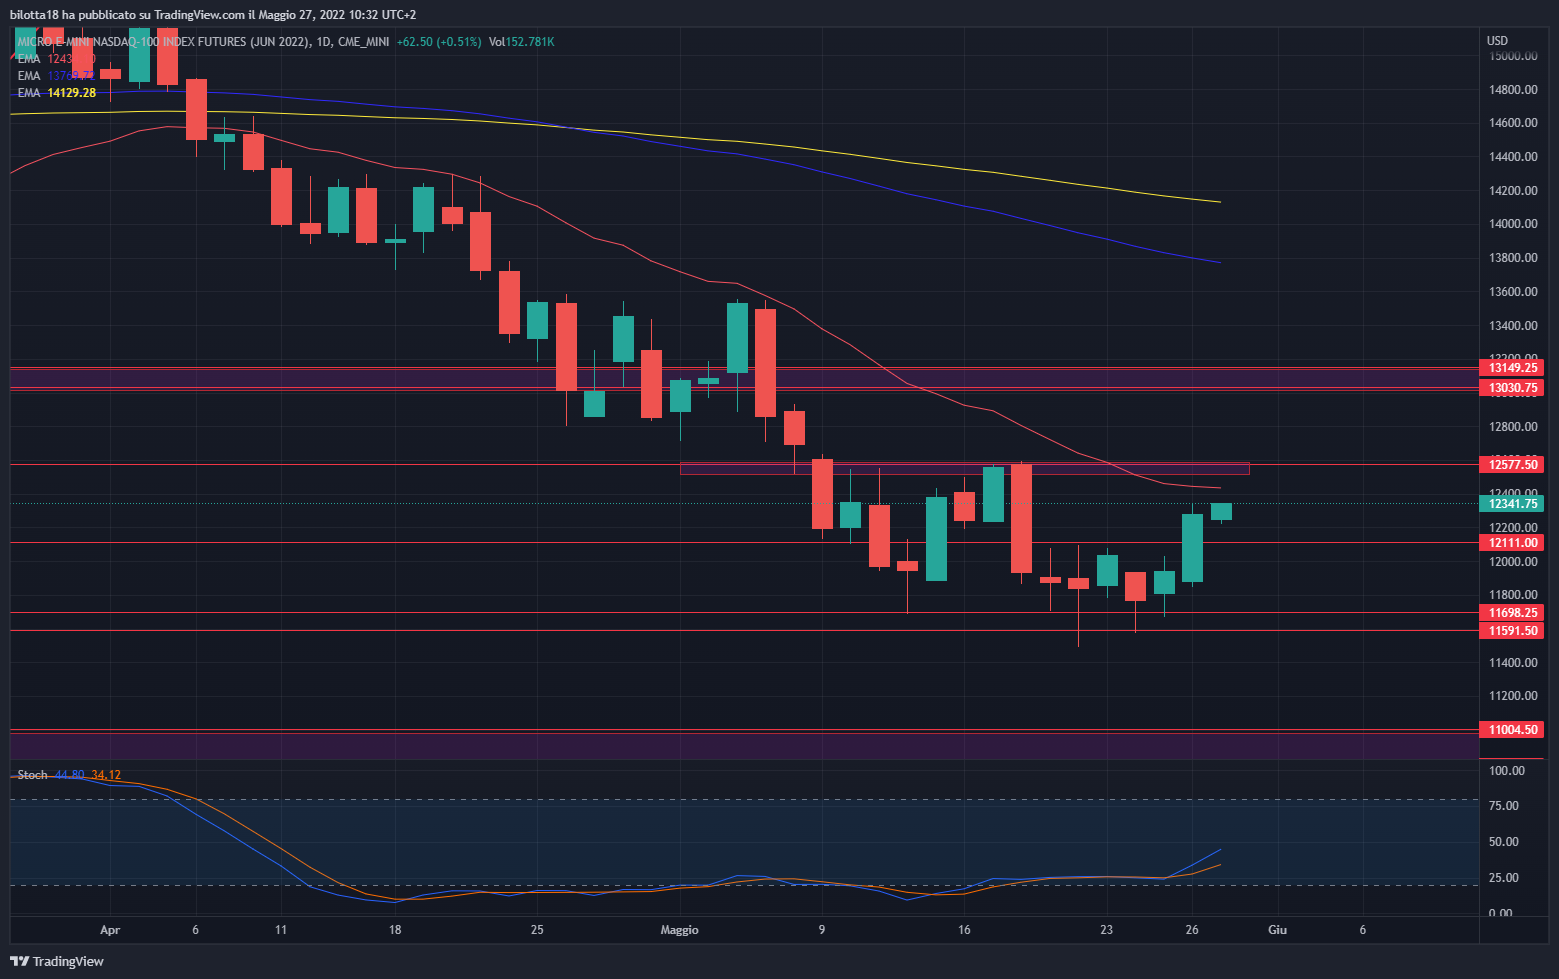Click the 13400.00 price axis value

(x=1513, y=326)
